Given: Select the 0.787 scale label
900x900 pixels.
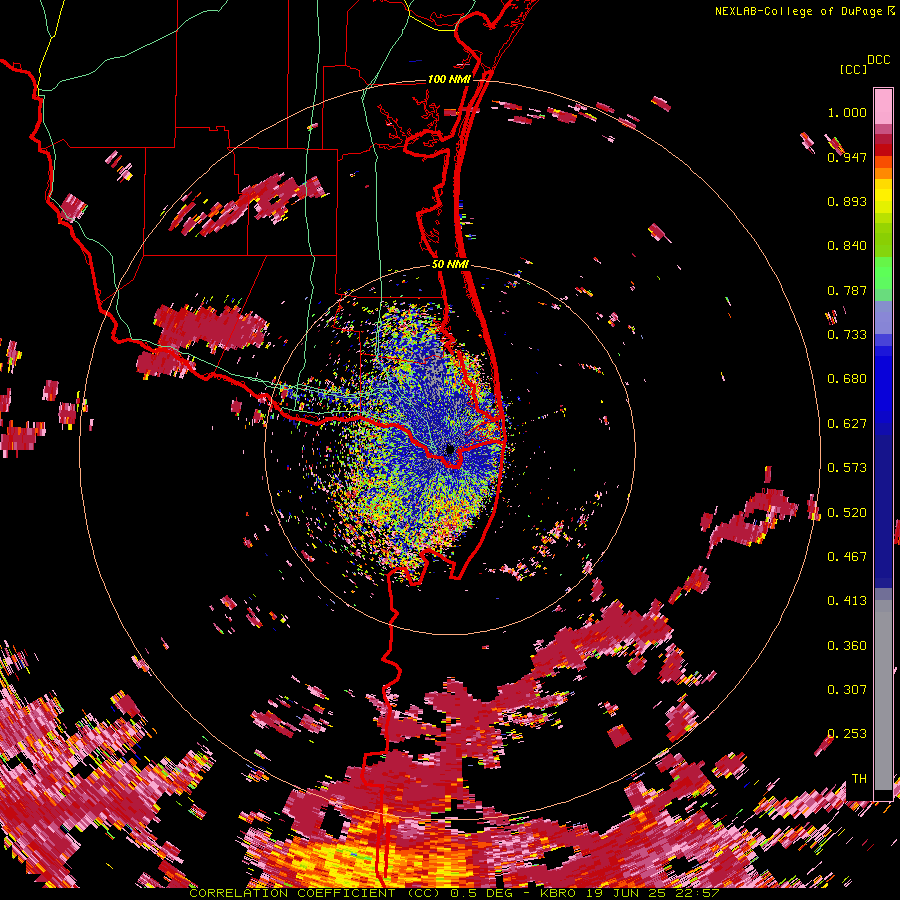Looking at the screenshot, I should click(x=847, y=290).
